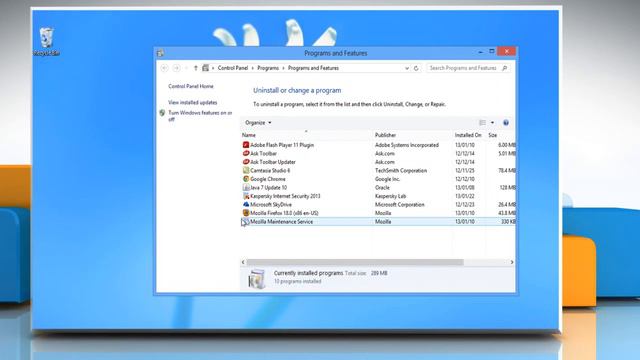Expand arrow after Control Panel breadcrumb
This screenshot has width=640, height=360.
click(253, 68)
